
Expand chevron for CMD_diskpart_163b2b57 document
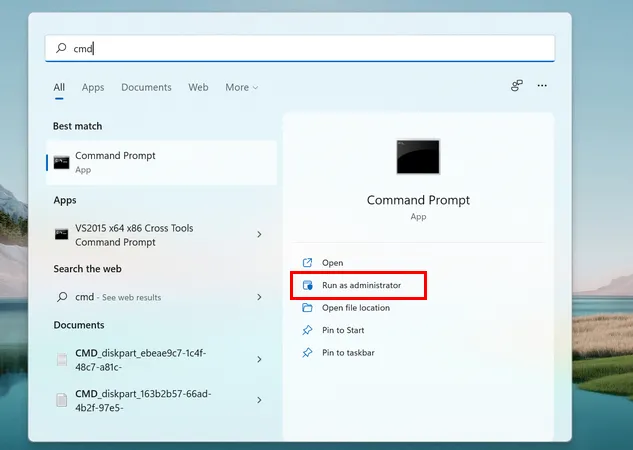tap(259, 400)
